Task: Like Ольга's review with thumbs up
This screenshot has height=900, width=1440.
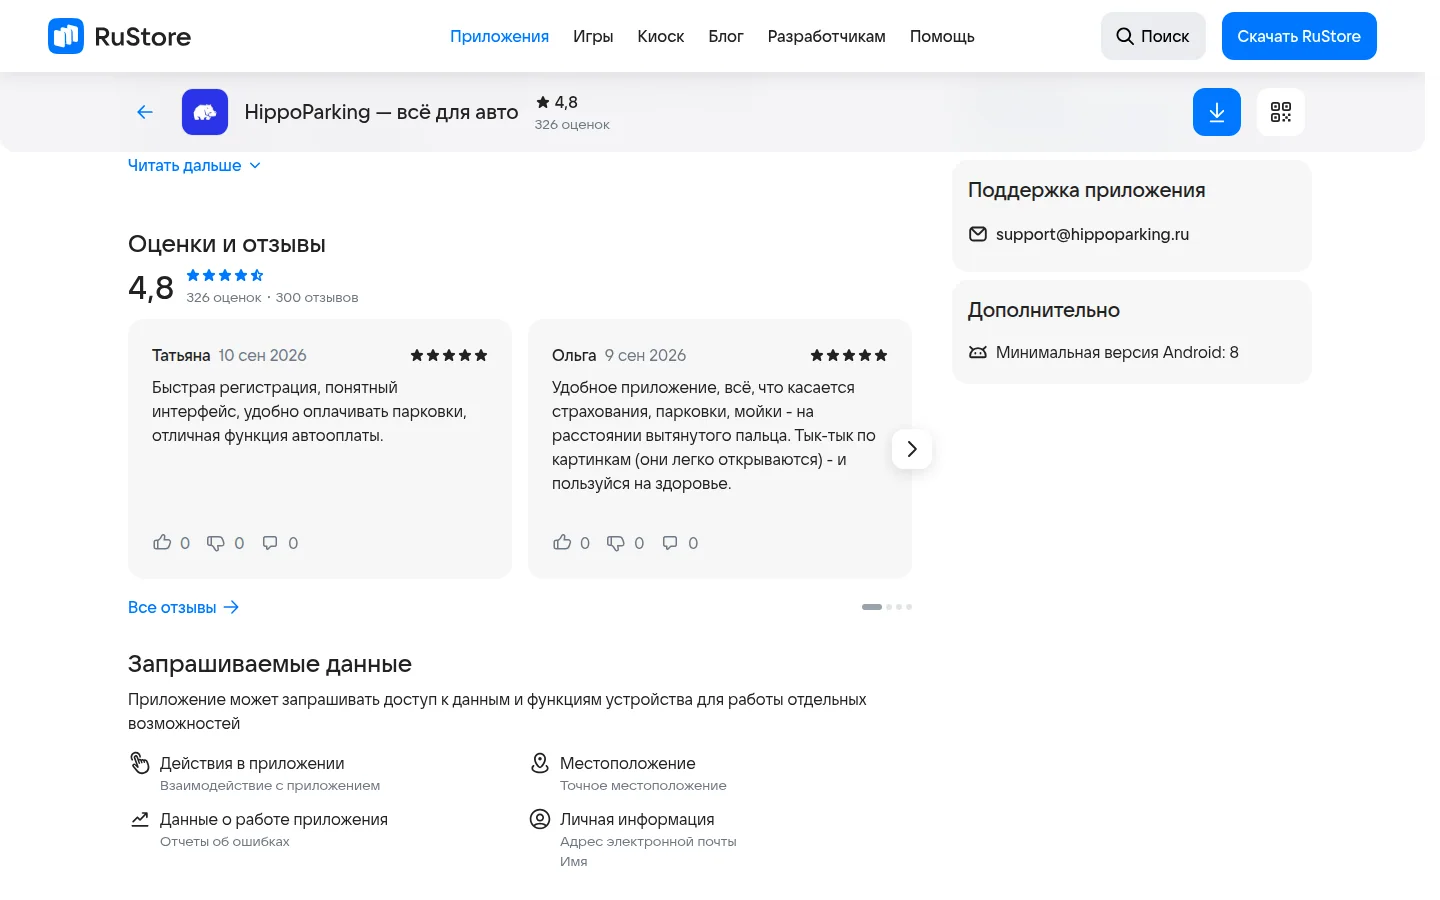Action: click(x=562, y=542)
